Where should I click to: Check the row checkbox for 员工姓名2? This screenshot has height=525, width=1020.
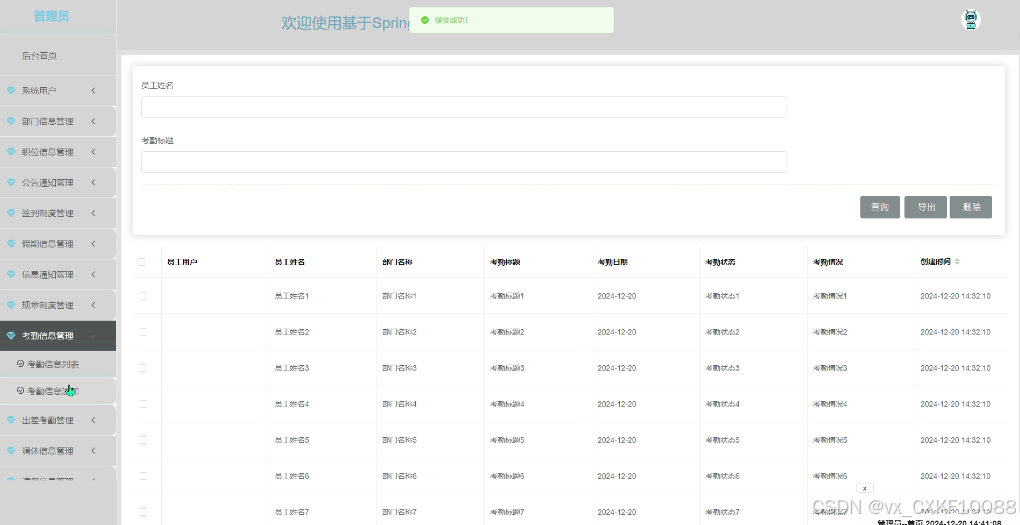click(x=143, y=332)
